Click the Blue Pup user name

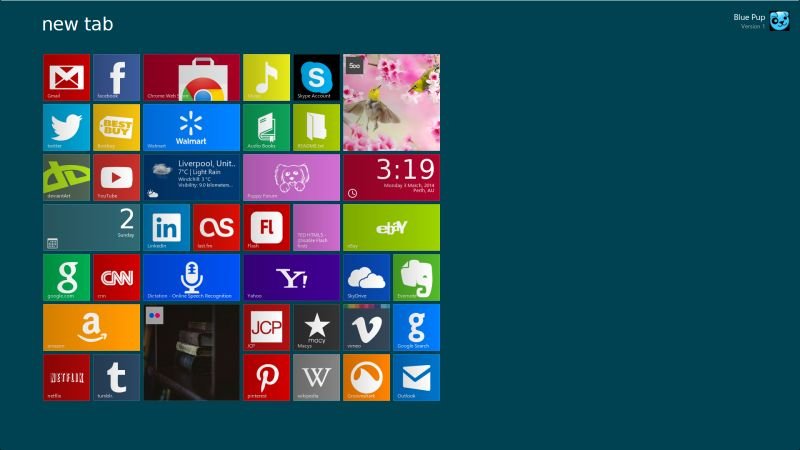point(749,17)
